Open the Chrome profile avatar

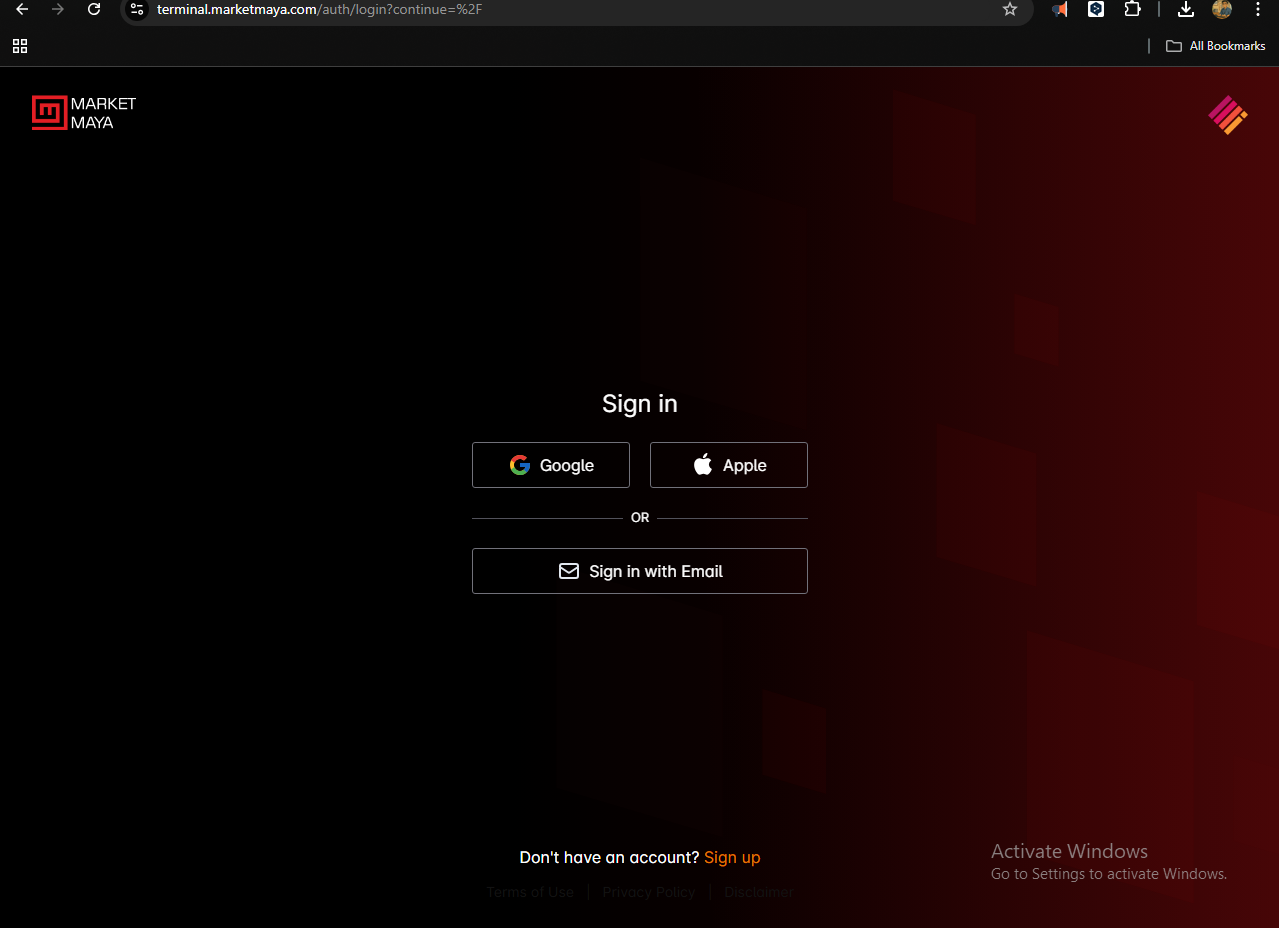tap(1221, 9)
